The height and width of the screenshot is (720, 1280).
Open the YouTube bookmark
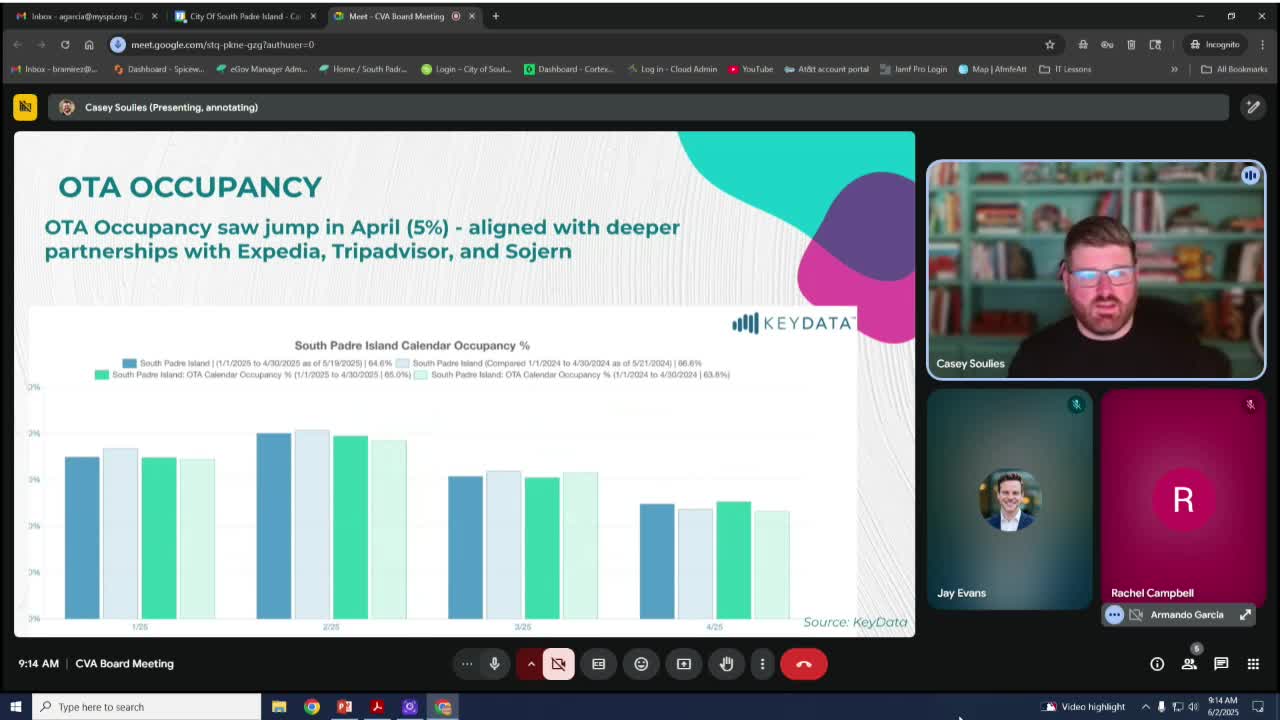point(751,69)
